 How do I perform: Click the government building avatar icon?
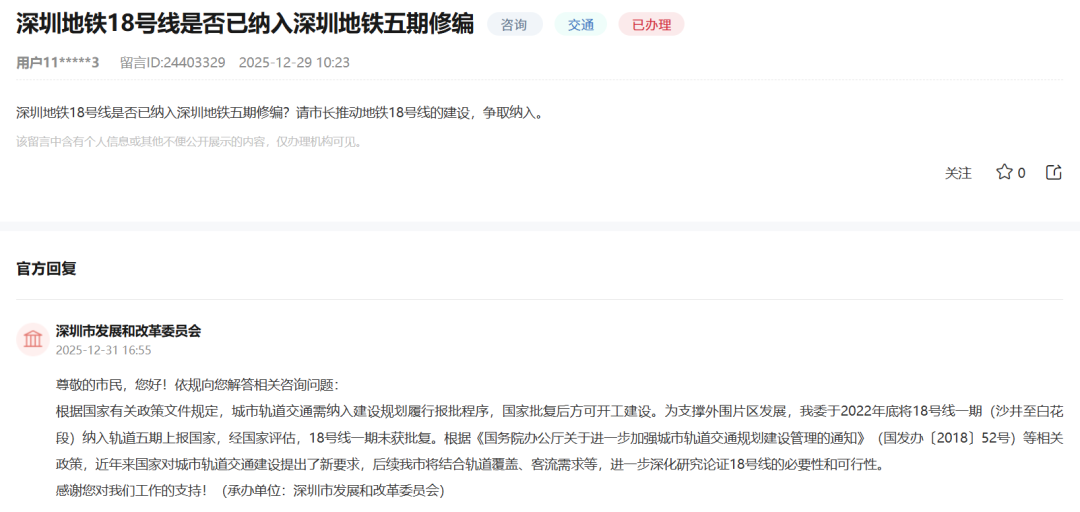point(33,340)
